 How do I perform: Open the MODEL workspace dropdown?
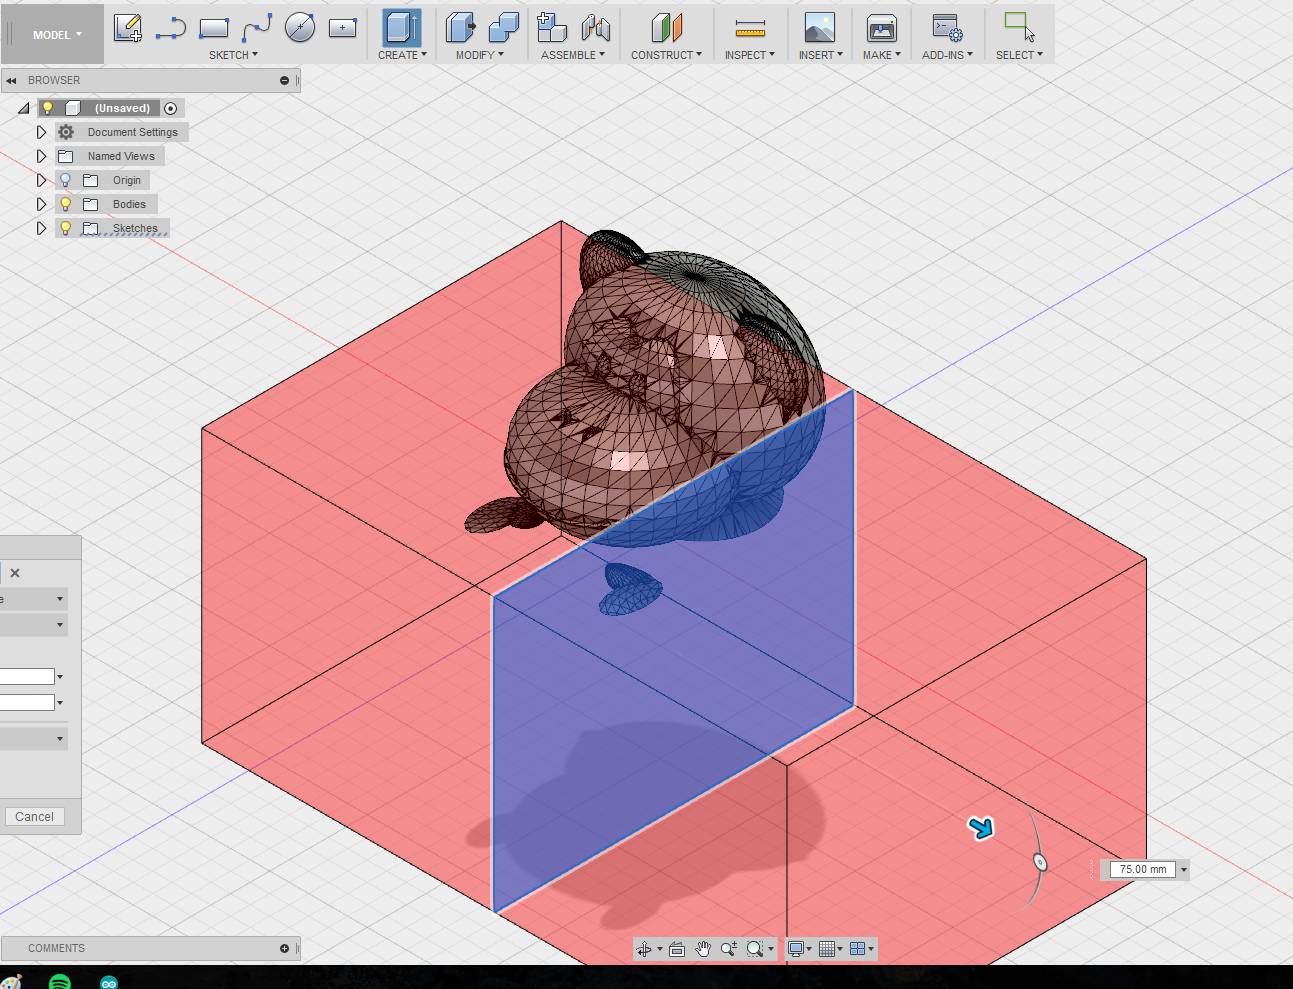click(56, 35)
